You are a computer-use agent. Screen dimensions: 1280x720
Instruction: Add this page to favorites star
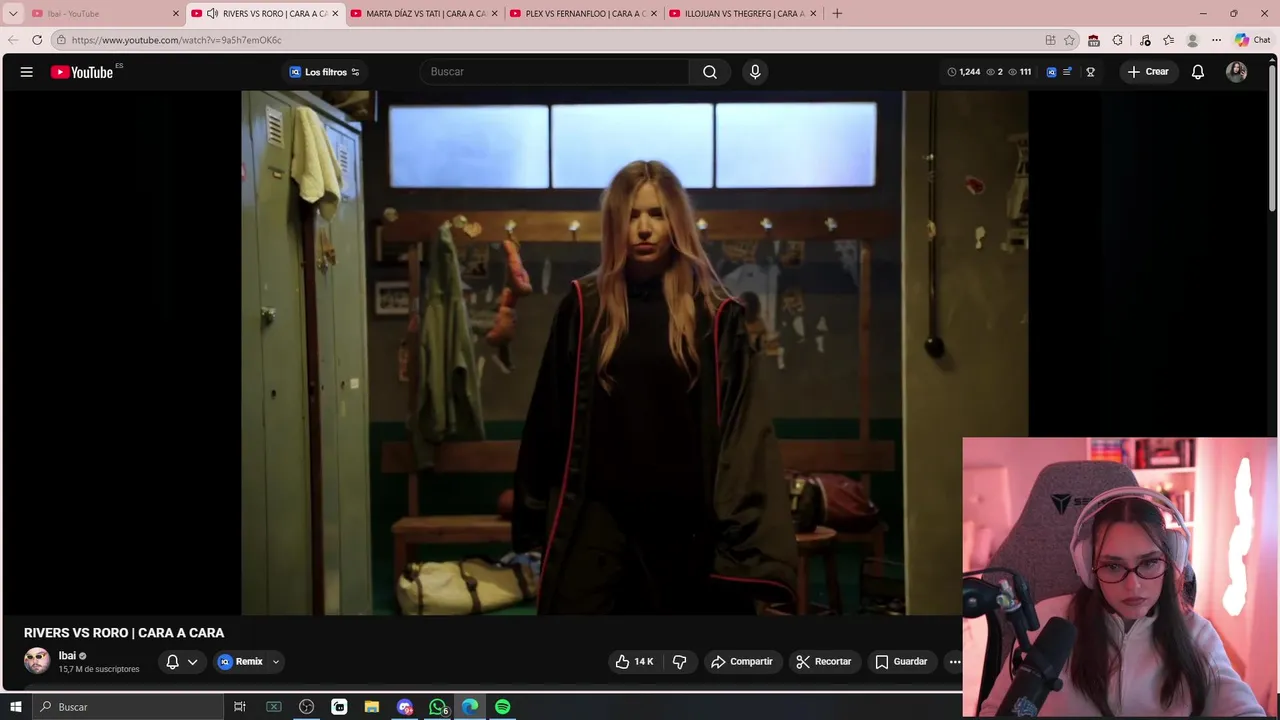[1069, 40]
